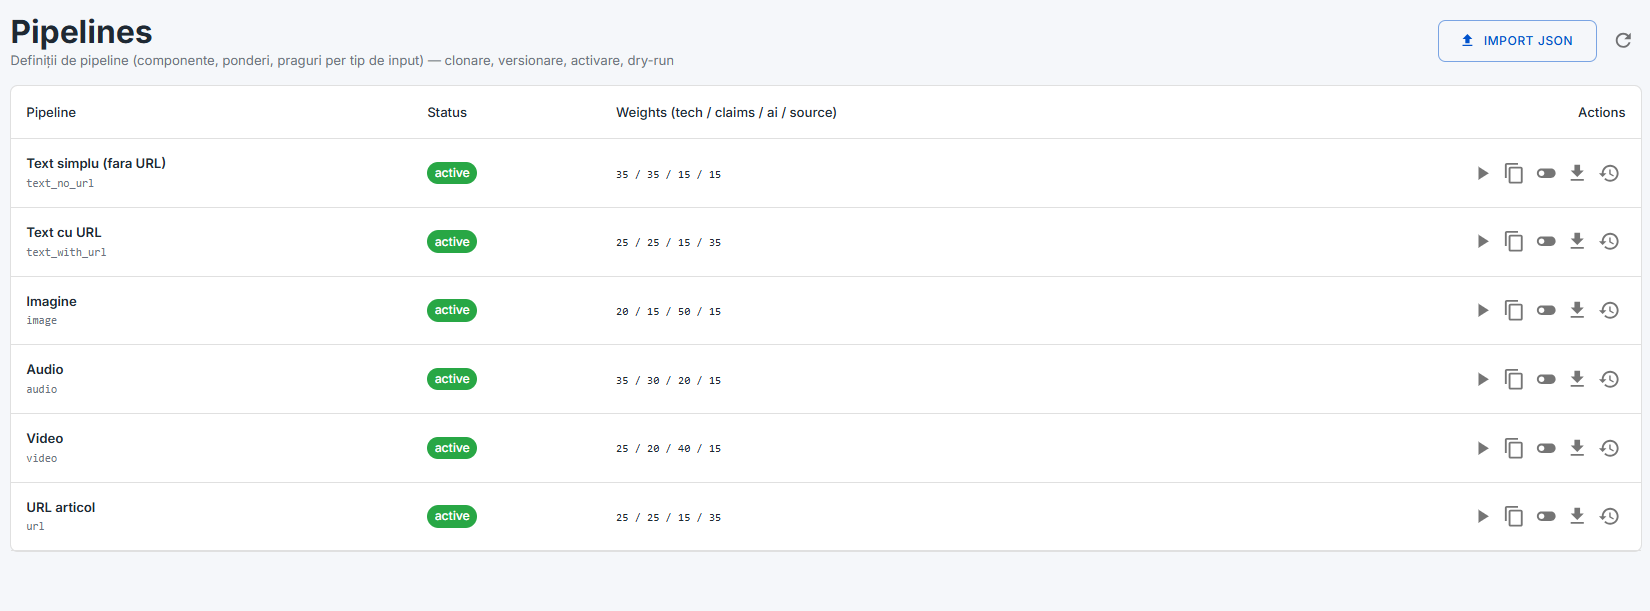Run dry-run for Text simplu pipeline
Image resolution: width=1650 pixels, height=611 pixels.
pos(1483,173)
